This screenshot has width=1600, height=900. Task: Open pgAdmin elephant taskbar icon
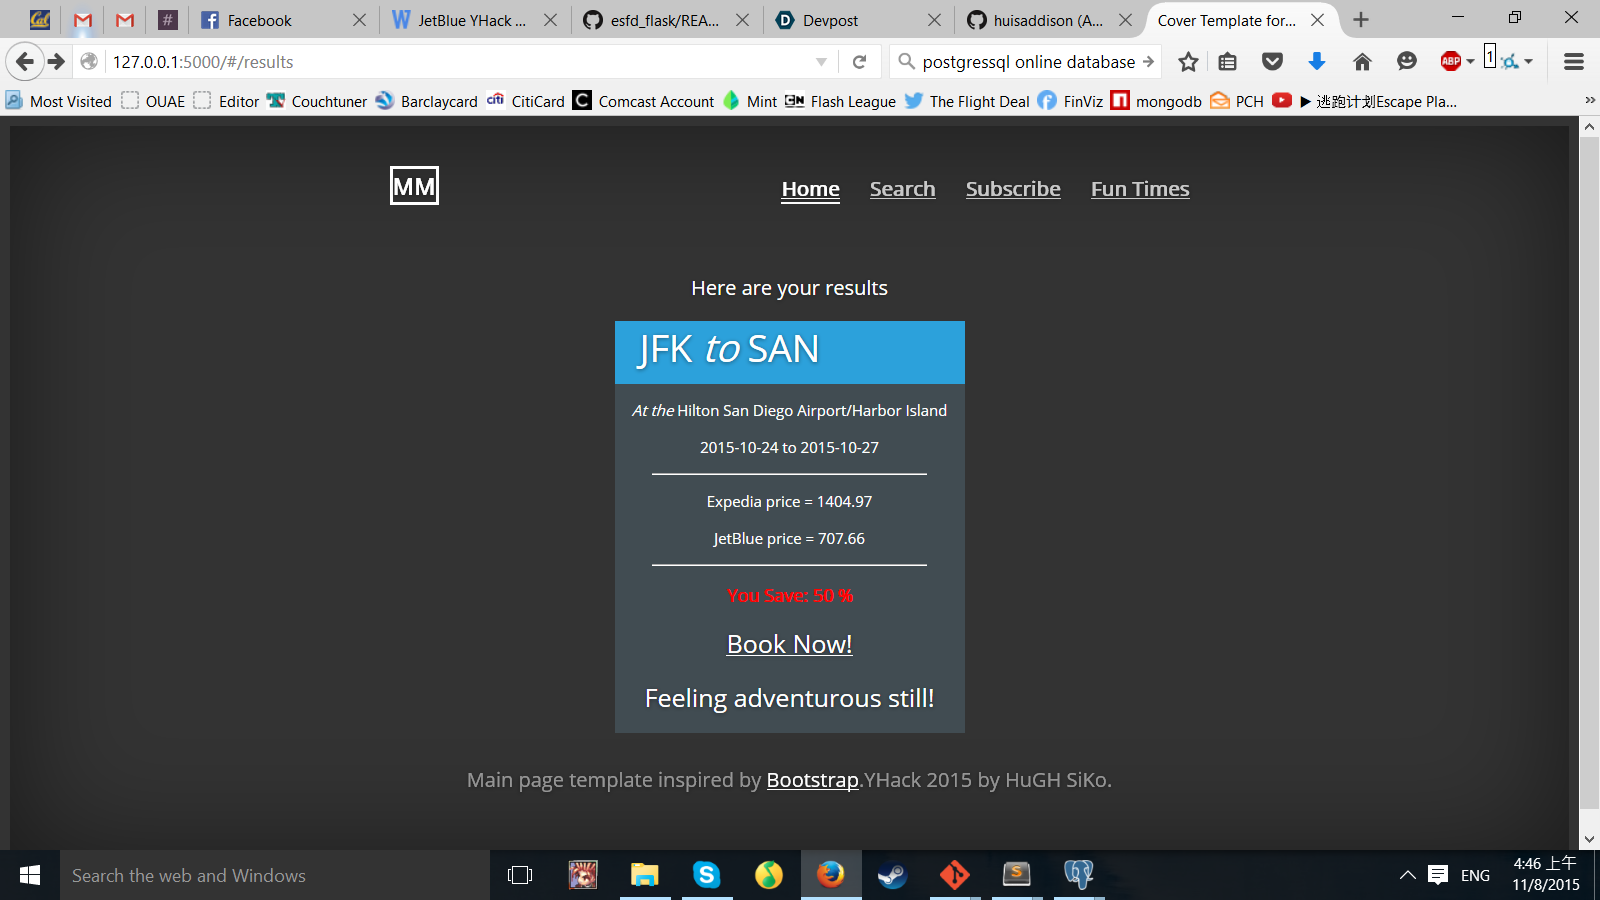coord(1078,875)
